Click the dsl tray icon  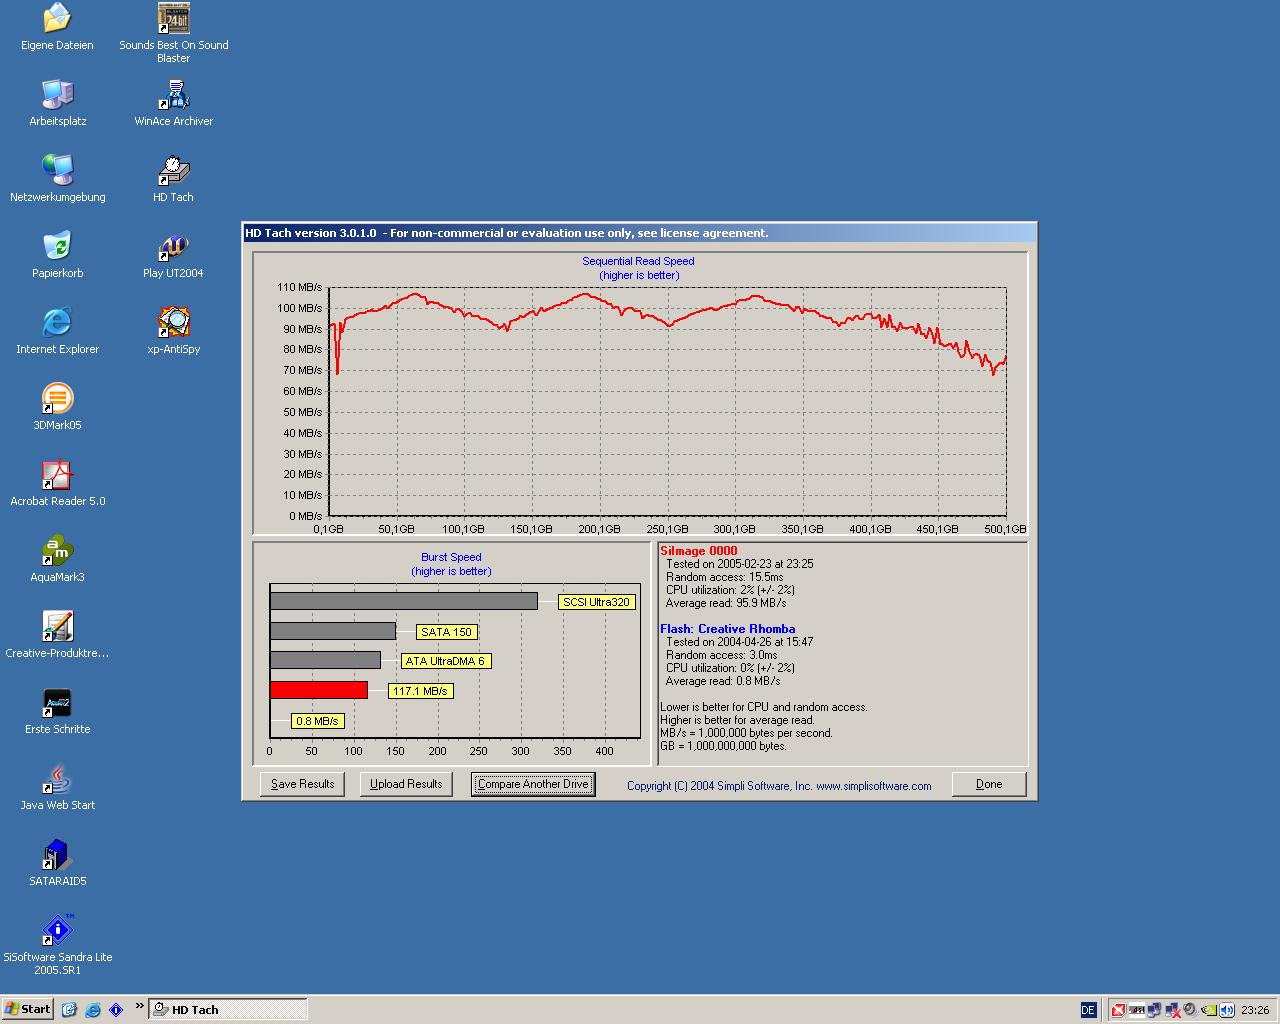(1137, 1010)
